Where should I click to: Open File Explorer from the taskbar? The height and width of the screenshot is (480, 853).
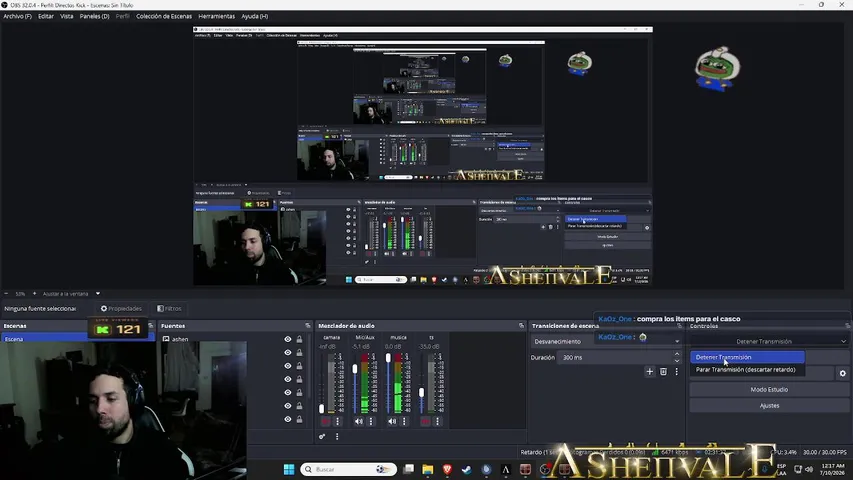tap(428, 469)
